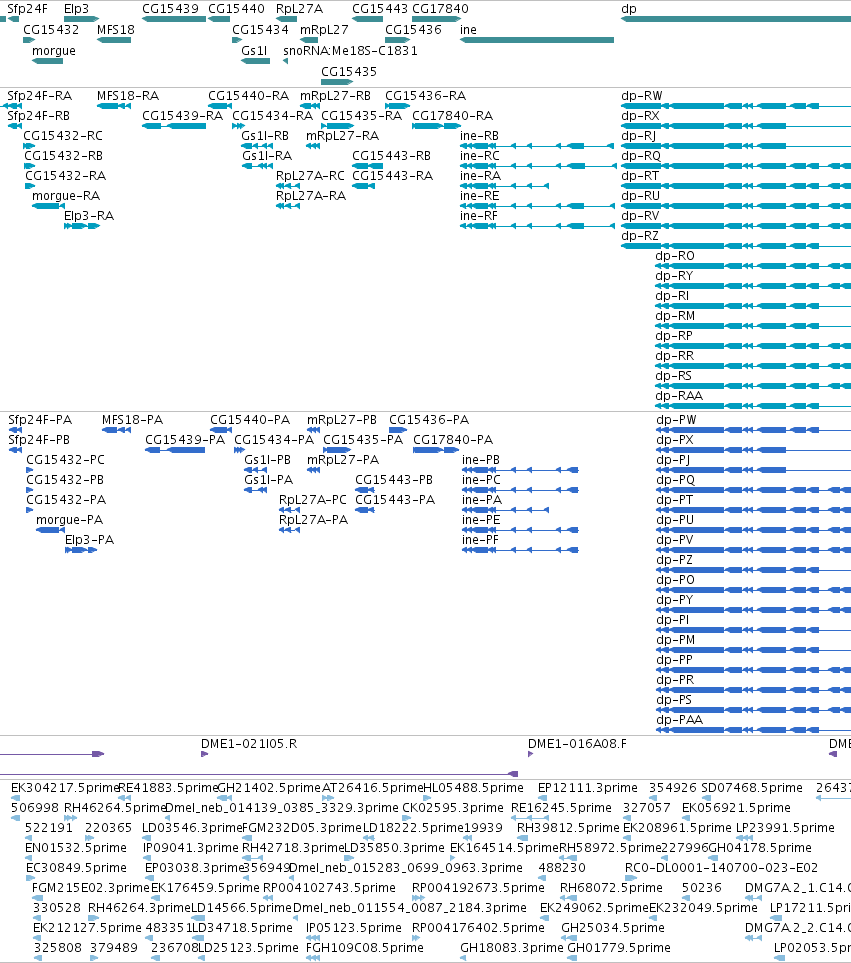Select the ine-PC protein label
Image resolution: width=851 pixels, height=963 pixels.
point(481,480)
